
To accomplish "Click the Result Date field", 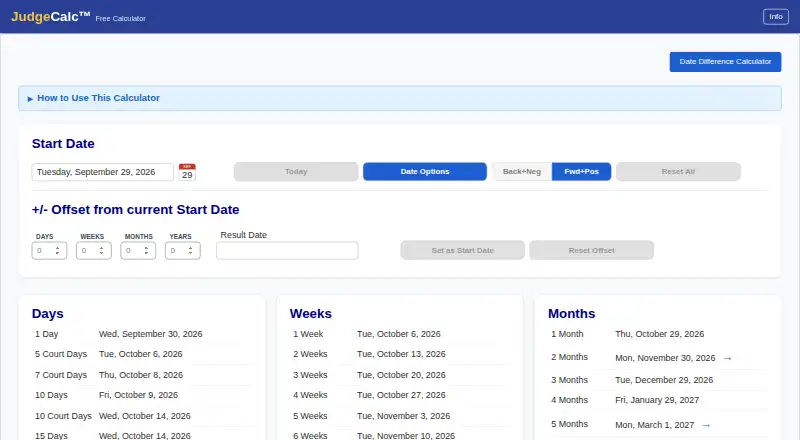I will [x=287, y=251].
